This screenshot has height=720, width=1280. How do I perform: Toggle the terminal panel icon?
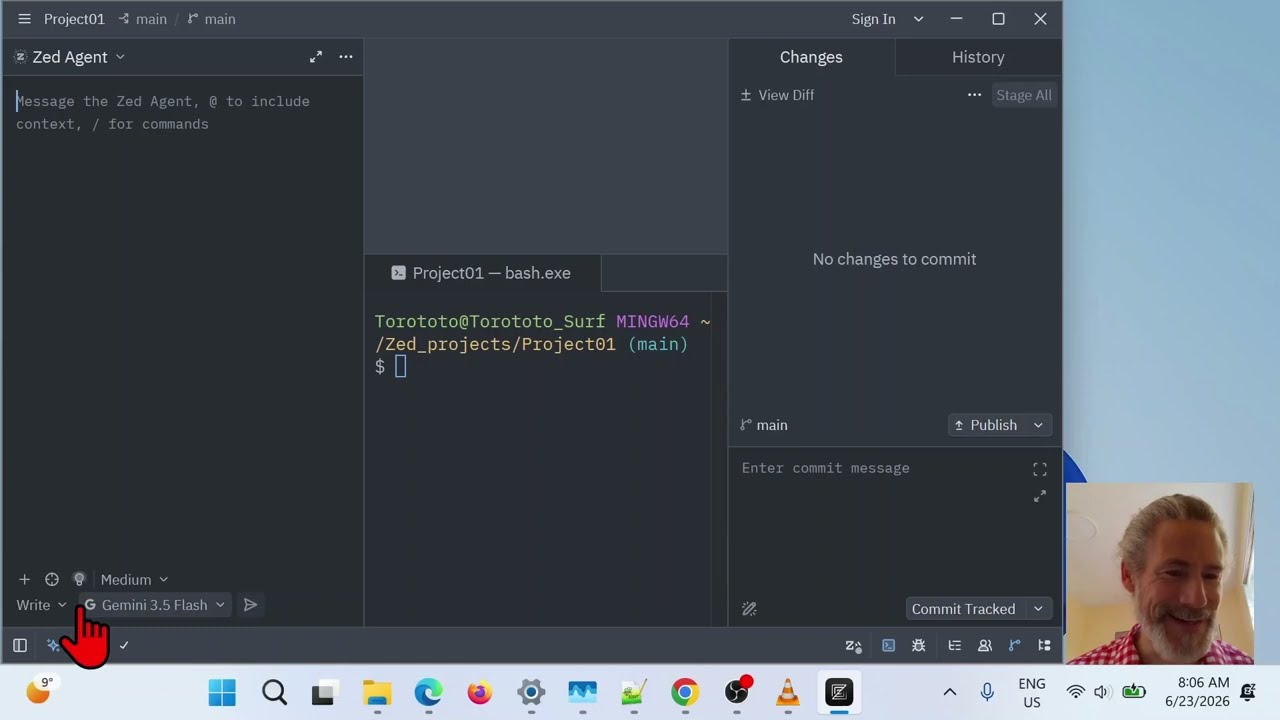point(888,646)
